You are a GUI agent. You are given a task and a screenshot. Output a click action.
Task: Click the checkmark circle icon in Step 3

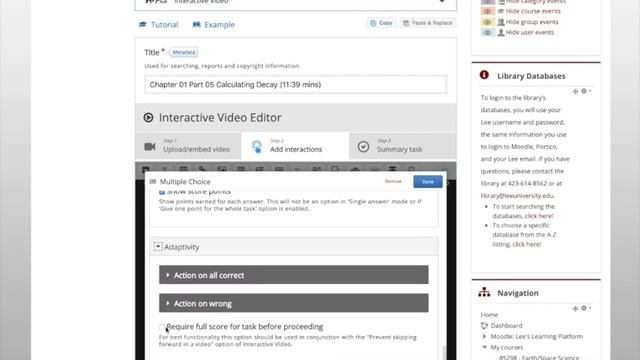click(x=363, y=147)
